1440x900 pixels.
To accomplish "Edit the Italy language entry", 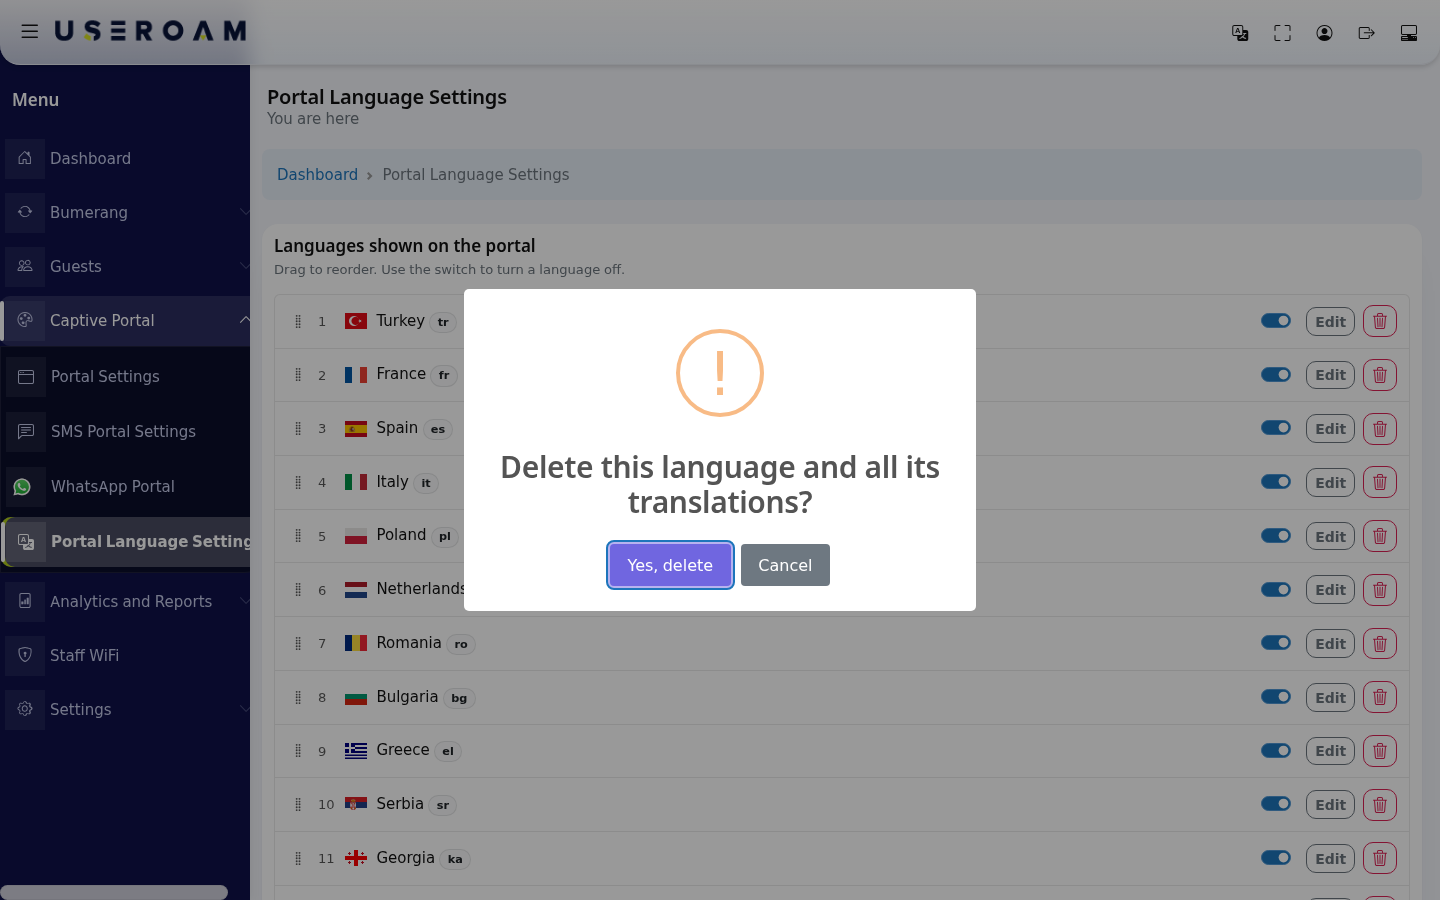I will pyautogui.click(x=1330, y=482).
